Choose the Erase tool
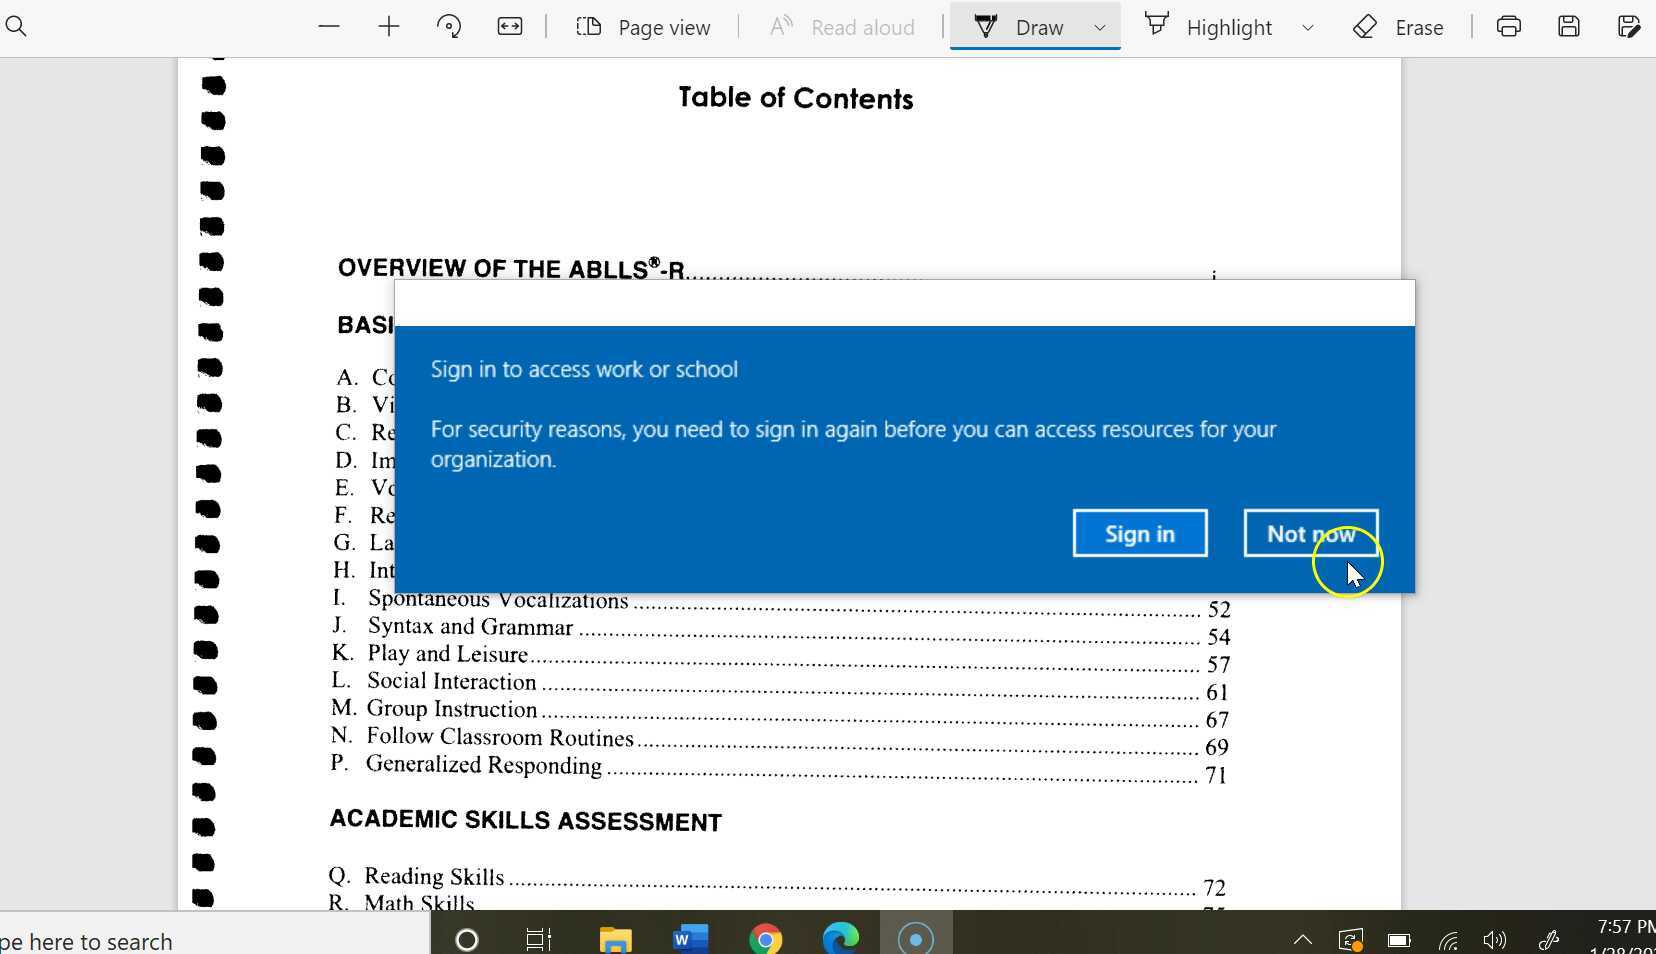Viewport: 1656px width, 954px height. [x=1398, y=27]
